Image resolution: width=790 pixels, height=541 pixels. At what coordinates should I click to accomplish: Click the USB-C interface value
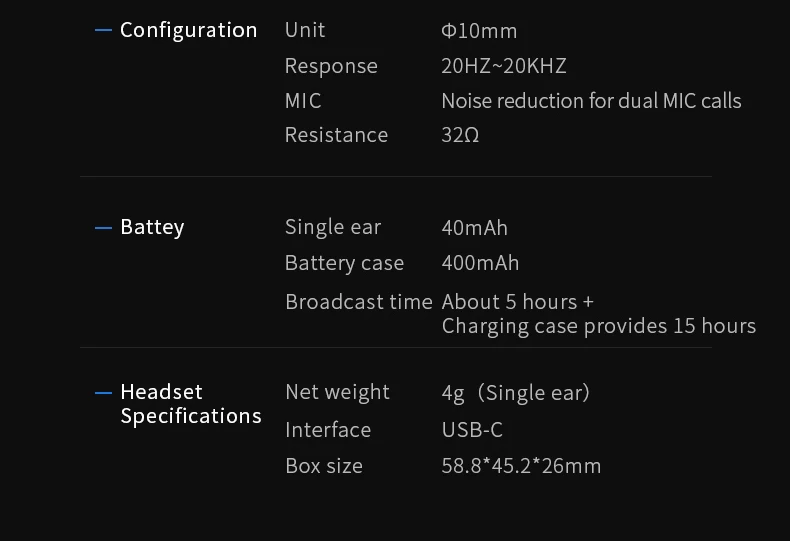click(472, 430)
